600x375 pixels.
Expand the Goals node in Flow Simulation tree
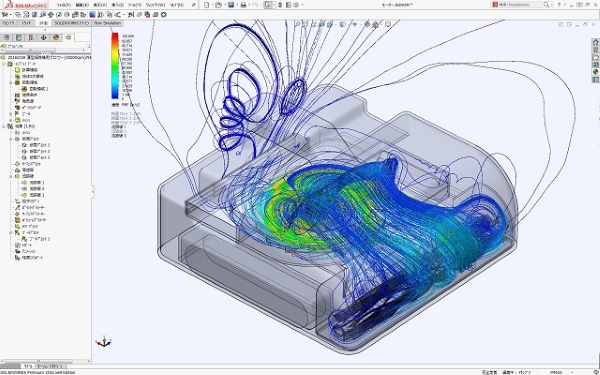point(11,114)
